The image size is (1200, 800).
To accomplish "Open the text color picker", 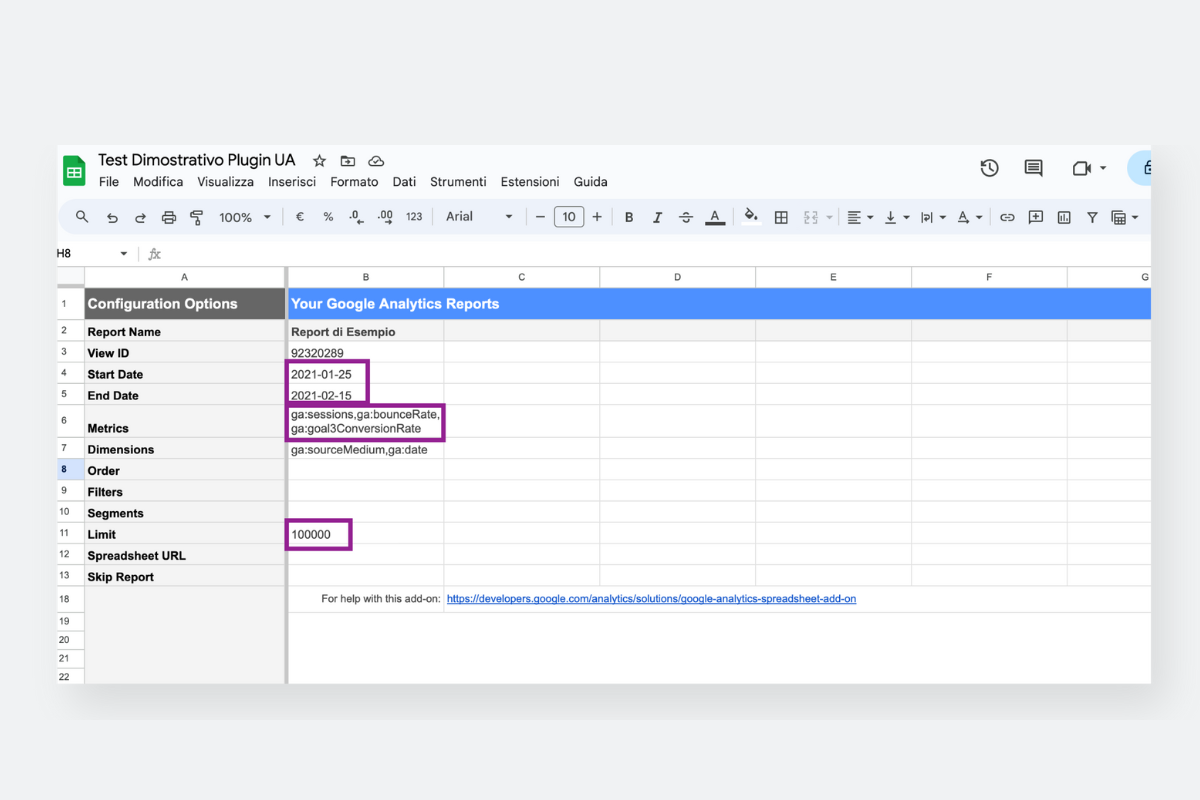I will tap(715, 217).
